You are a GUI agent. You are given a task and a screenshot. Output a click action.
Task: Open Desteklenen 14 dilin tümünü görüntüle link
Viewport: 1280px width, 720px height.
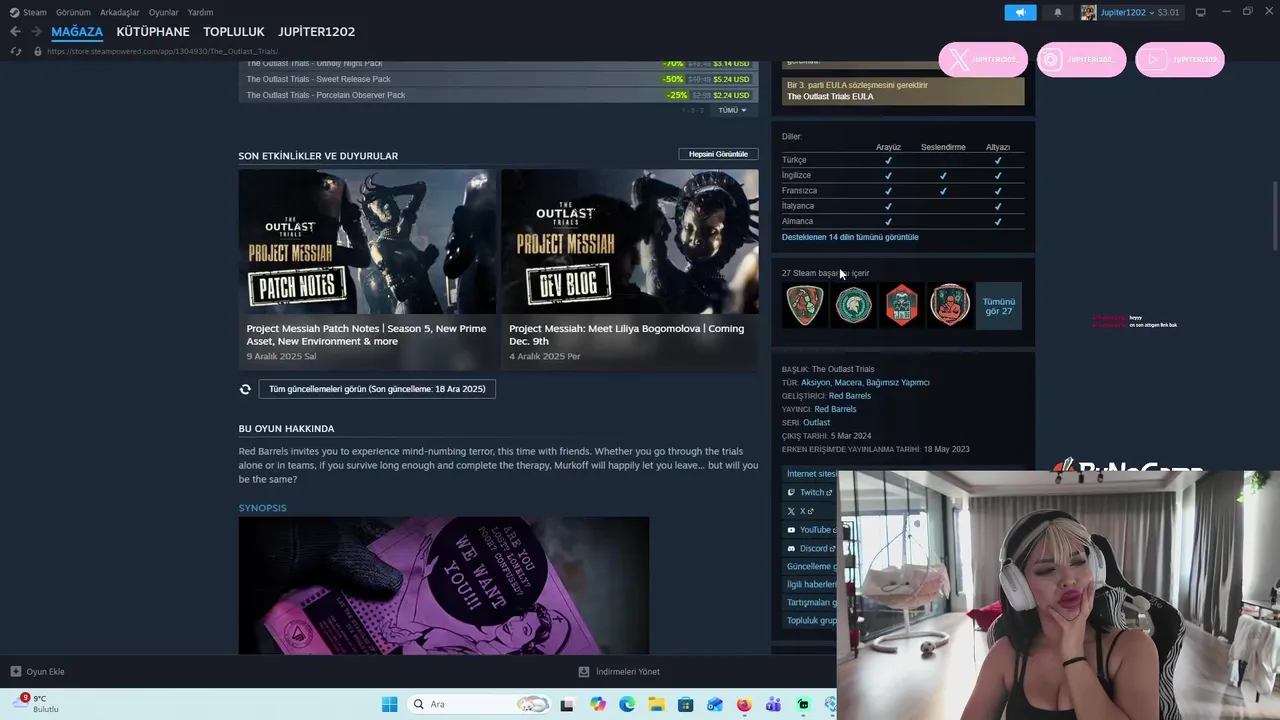click(850, 237)
